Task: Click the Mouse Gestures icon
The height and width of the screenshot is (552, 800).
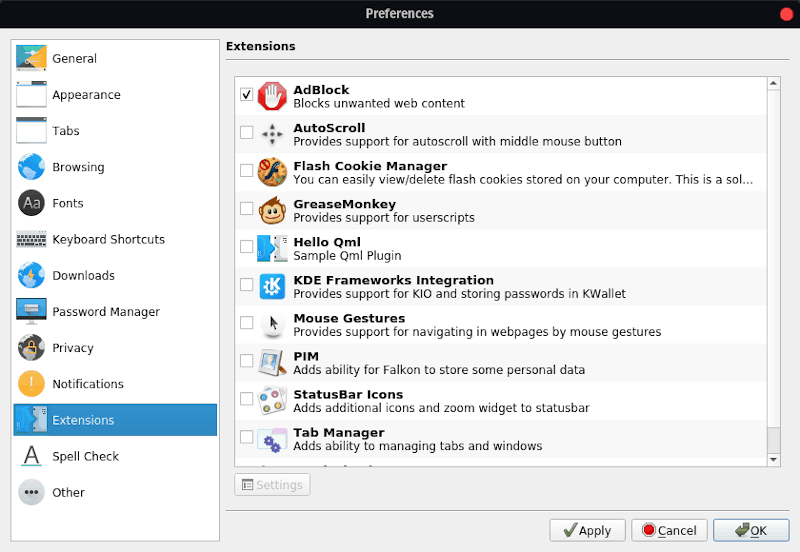Action: (272, 324)
